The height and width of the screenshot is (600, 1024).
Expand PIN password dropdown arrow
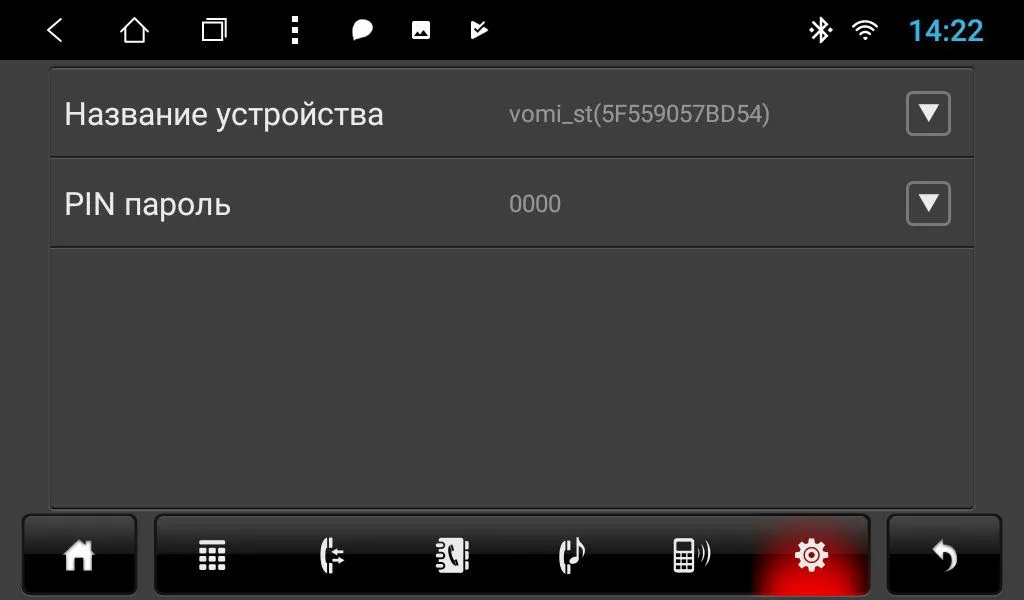tap(928, 204)
